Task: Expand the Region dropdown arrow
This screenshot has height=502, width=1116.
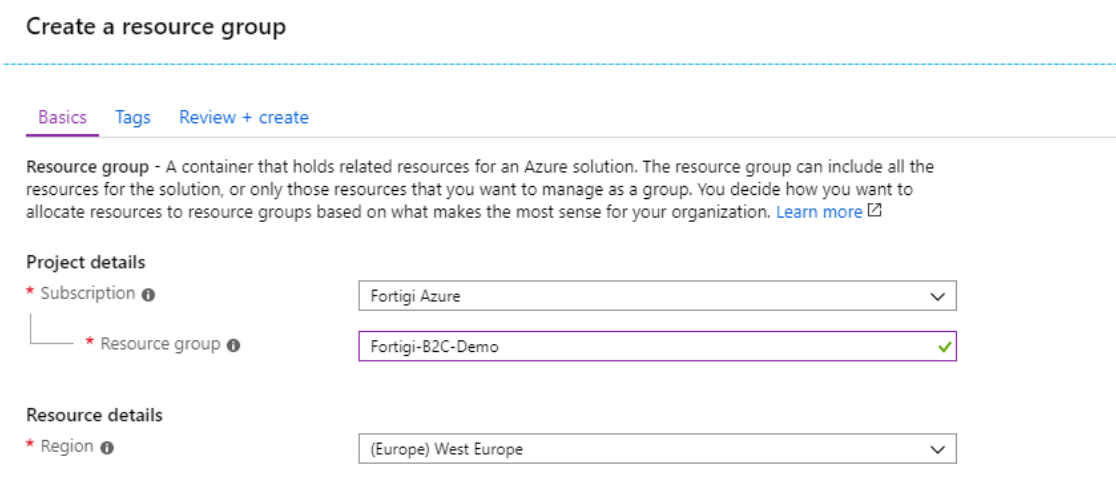Action: (x=937, y=449)
